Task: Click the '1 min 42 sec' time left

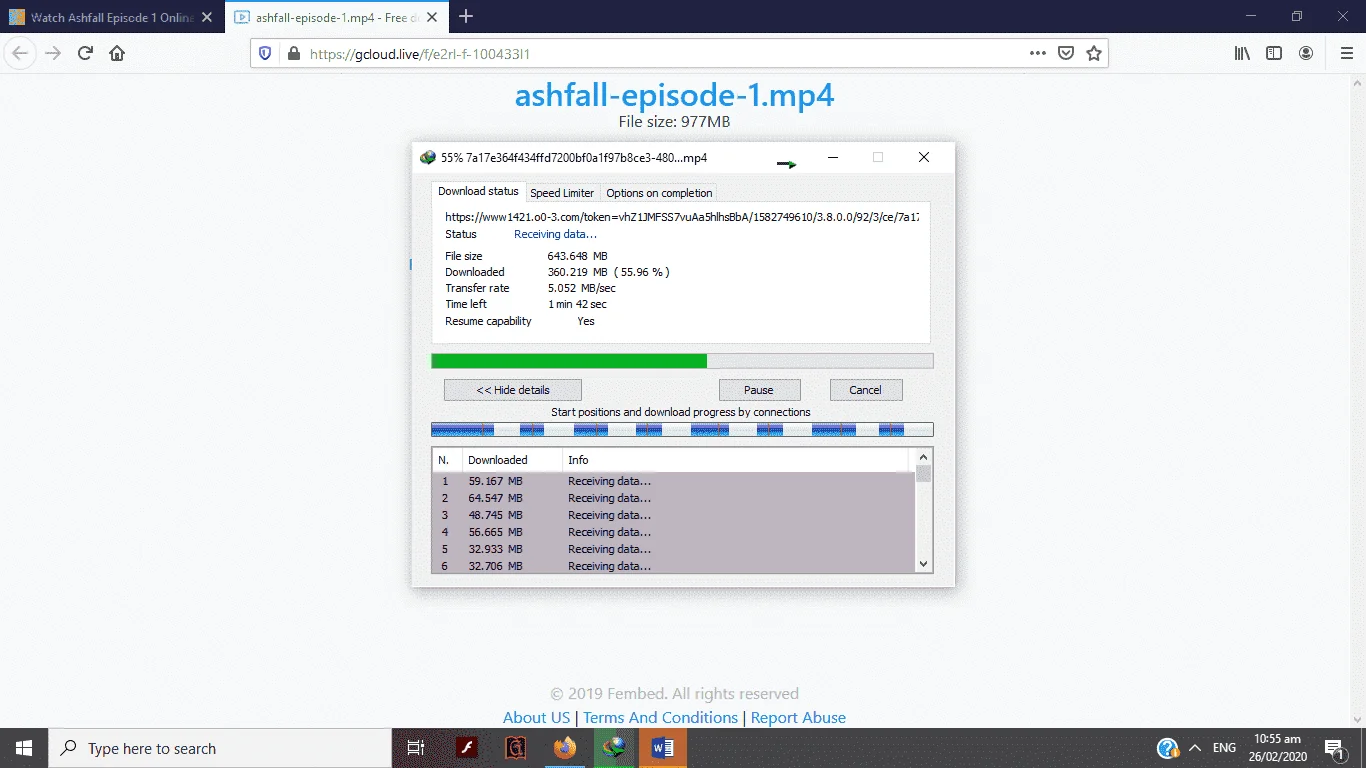Action: (577, 304)
